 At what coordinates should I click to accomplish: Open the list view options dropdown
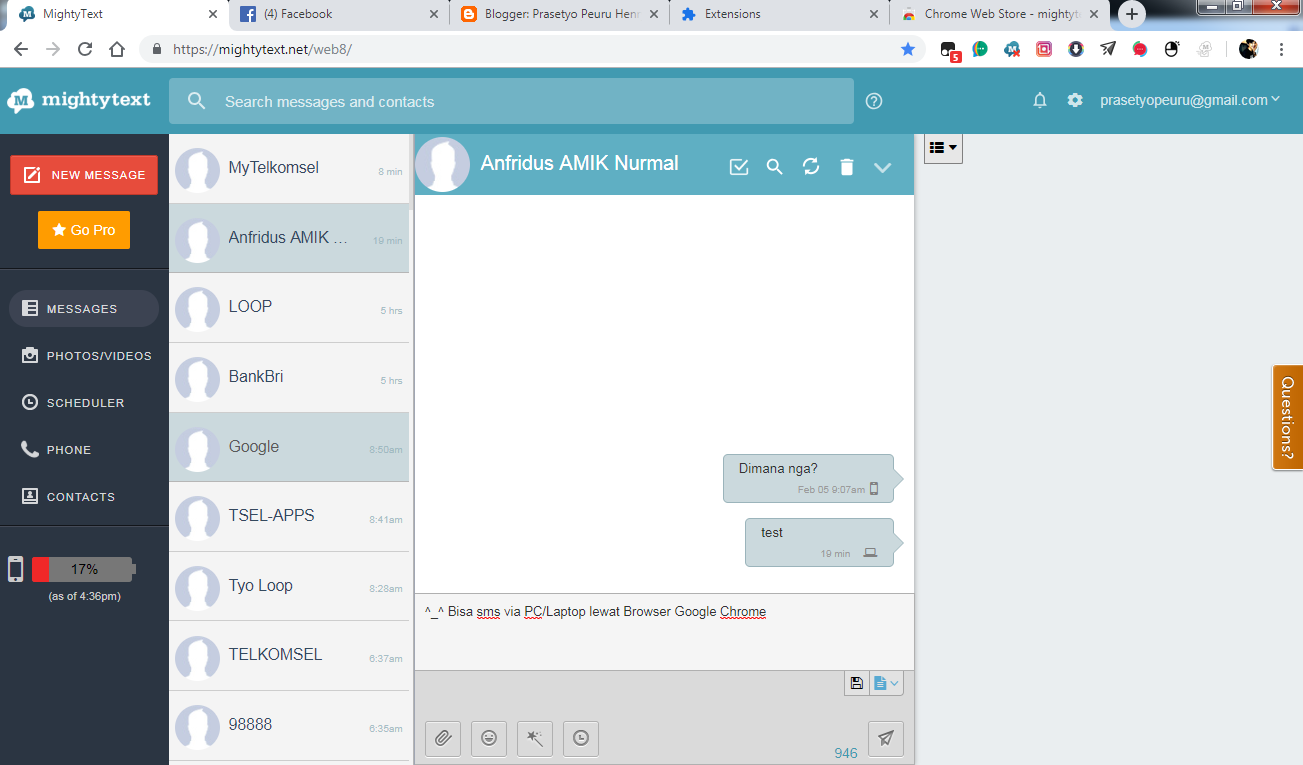tap(943, 148)
